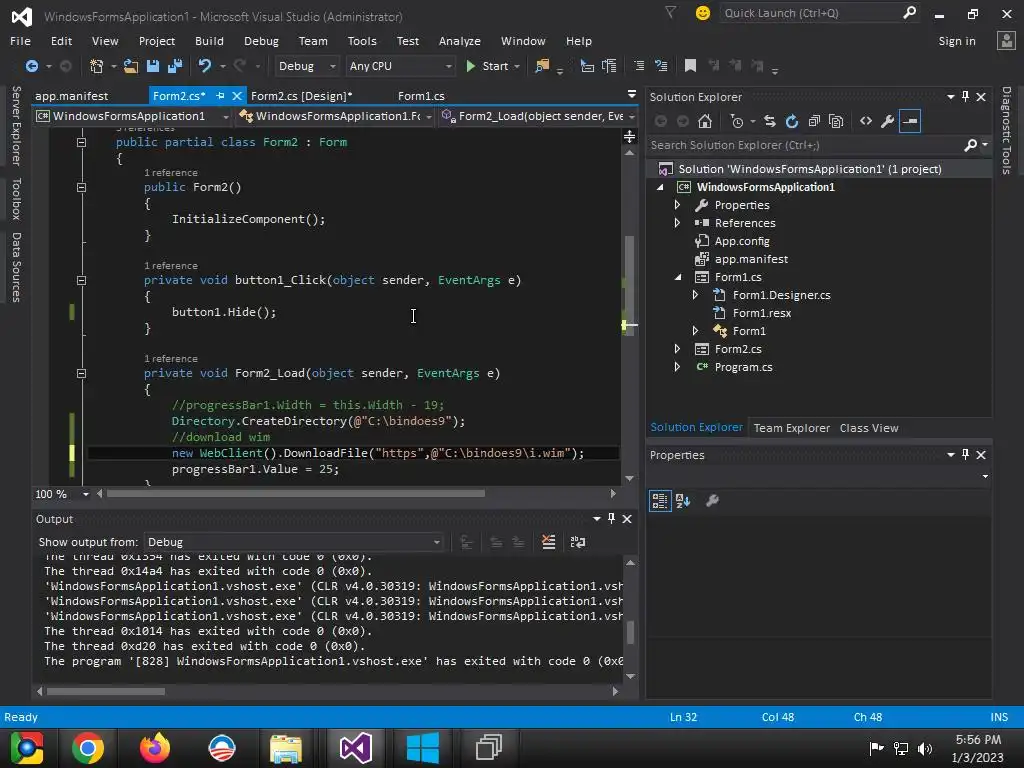Click the New Project toolbar icon
Viewport: 1024px width, 768px height.
pyautogui.click(x=97, y=66)
